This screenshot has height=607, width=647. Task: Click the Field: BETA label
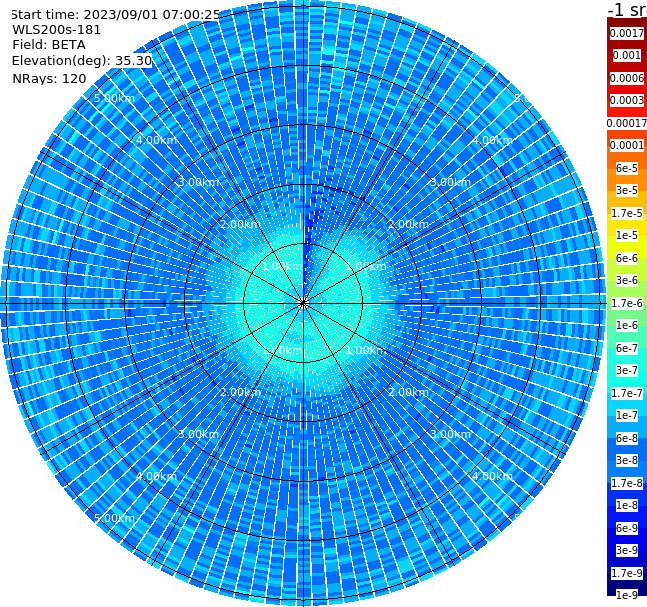(49, 45)
